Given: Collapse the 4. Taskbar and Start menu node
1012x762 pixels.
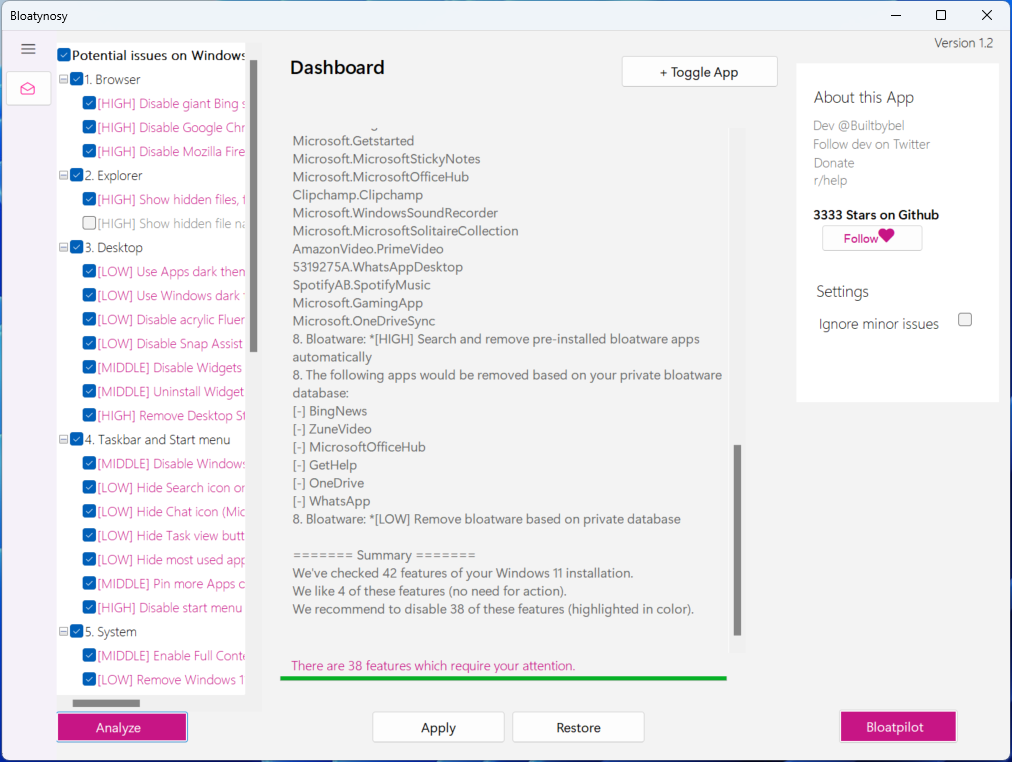Looking at the screenshot, I should 63,439.
